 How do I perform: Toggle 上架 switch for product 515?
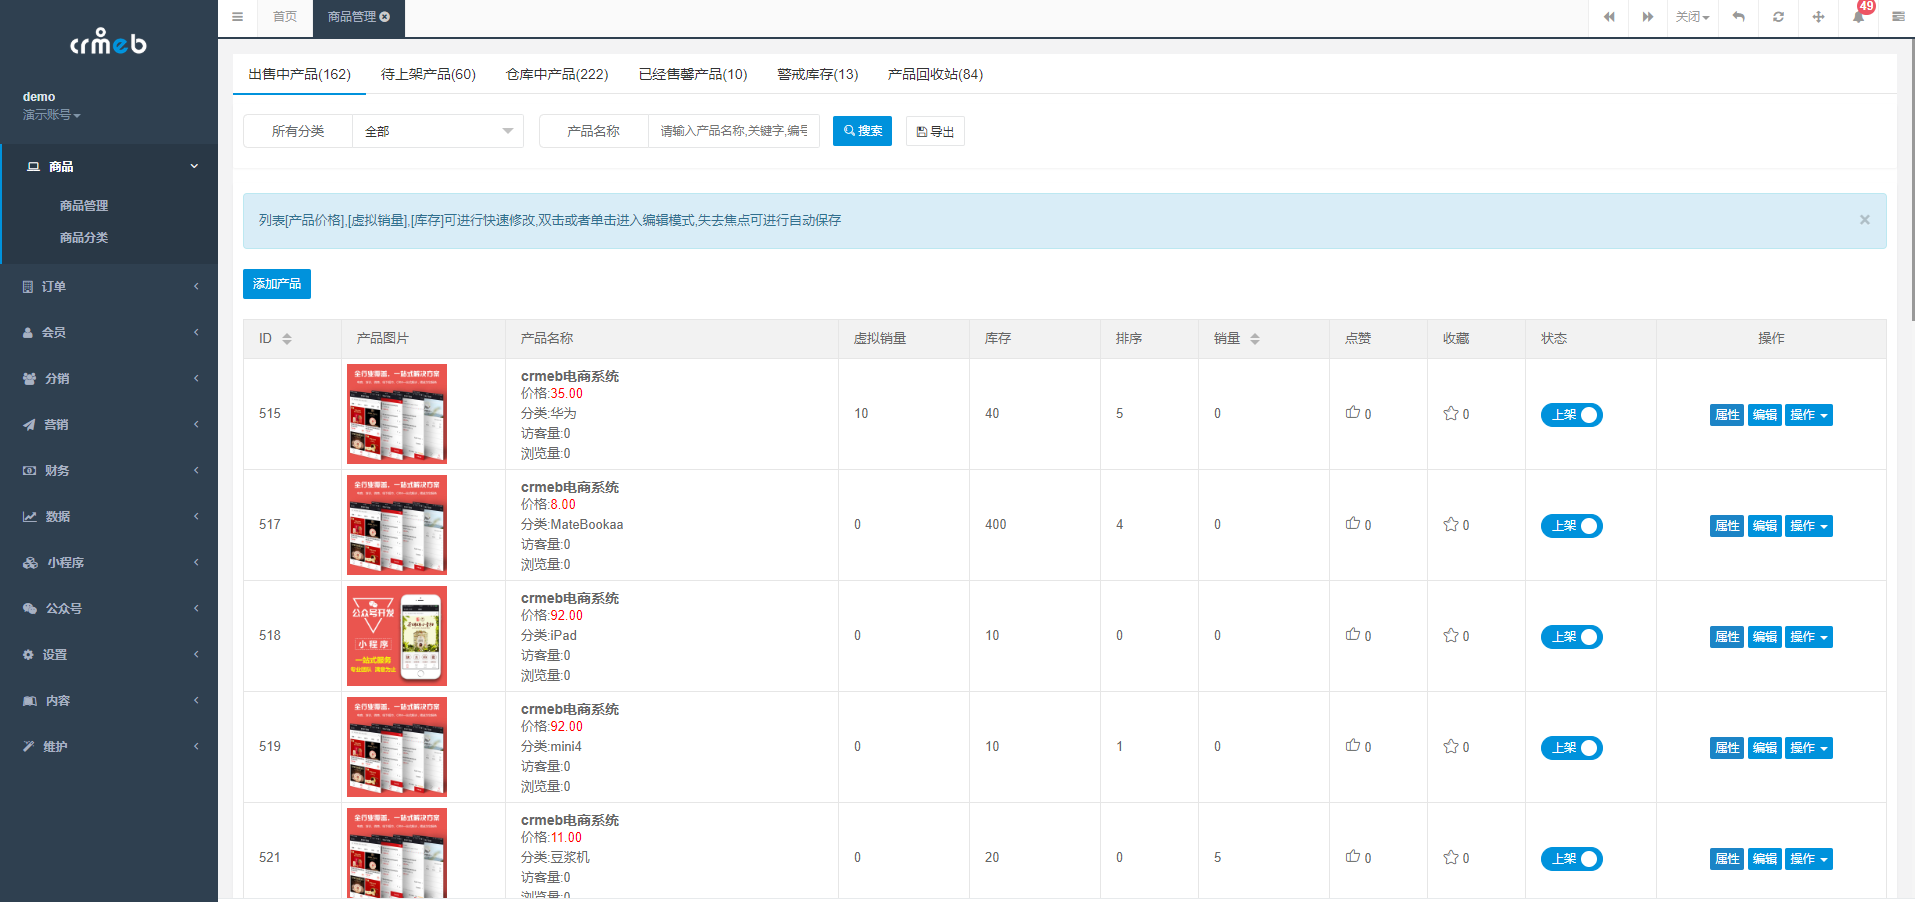[x=1571, y=415]
